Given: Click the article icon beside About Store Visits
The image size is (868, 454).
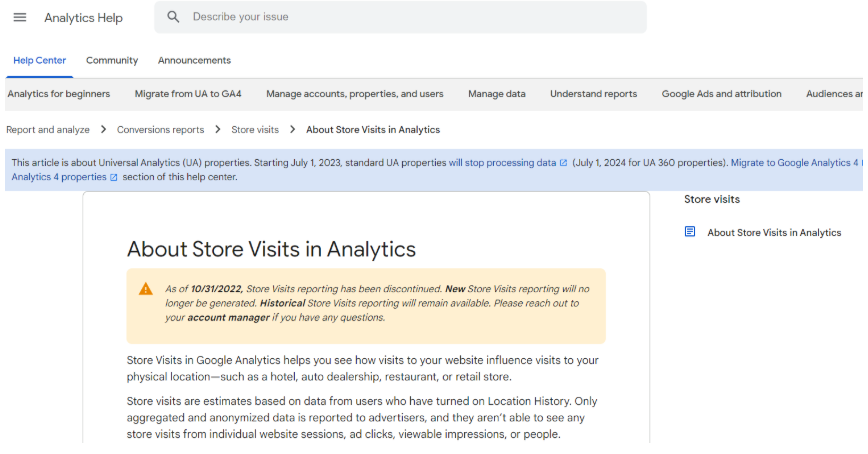Looking at the screenshot, I should point(690,232).
